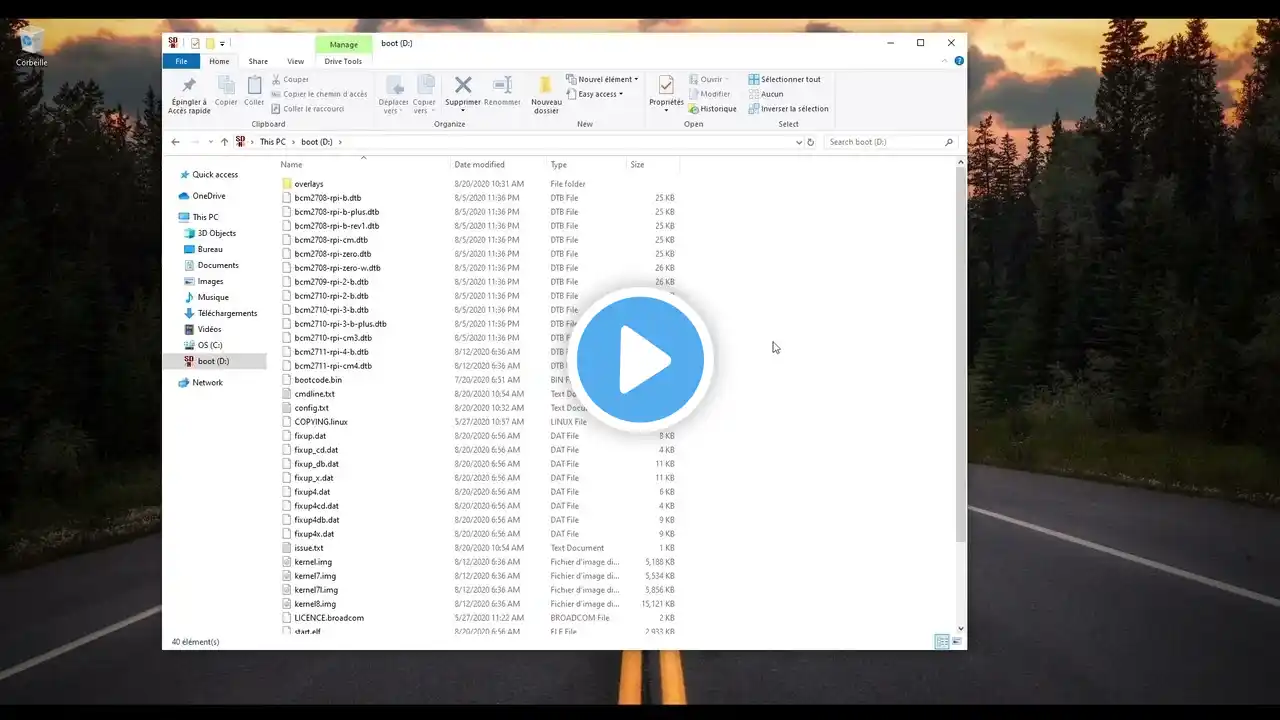Open the Drive Tools tab
This screenshot has height=720, width=1280.
tap(343, 61)
